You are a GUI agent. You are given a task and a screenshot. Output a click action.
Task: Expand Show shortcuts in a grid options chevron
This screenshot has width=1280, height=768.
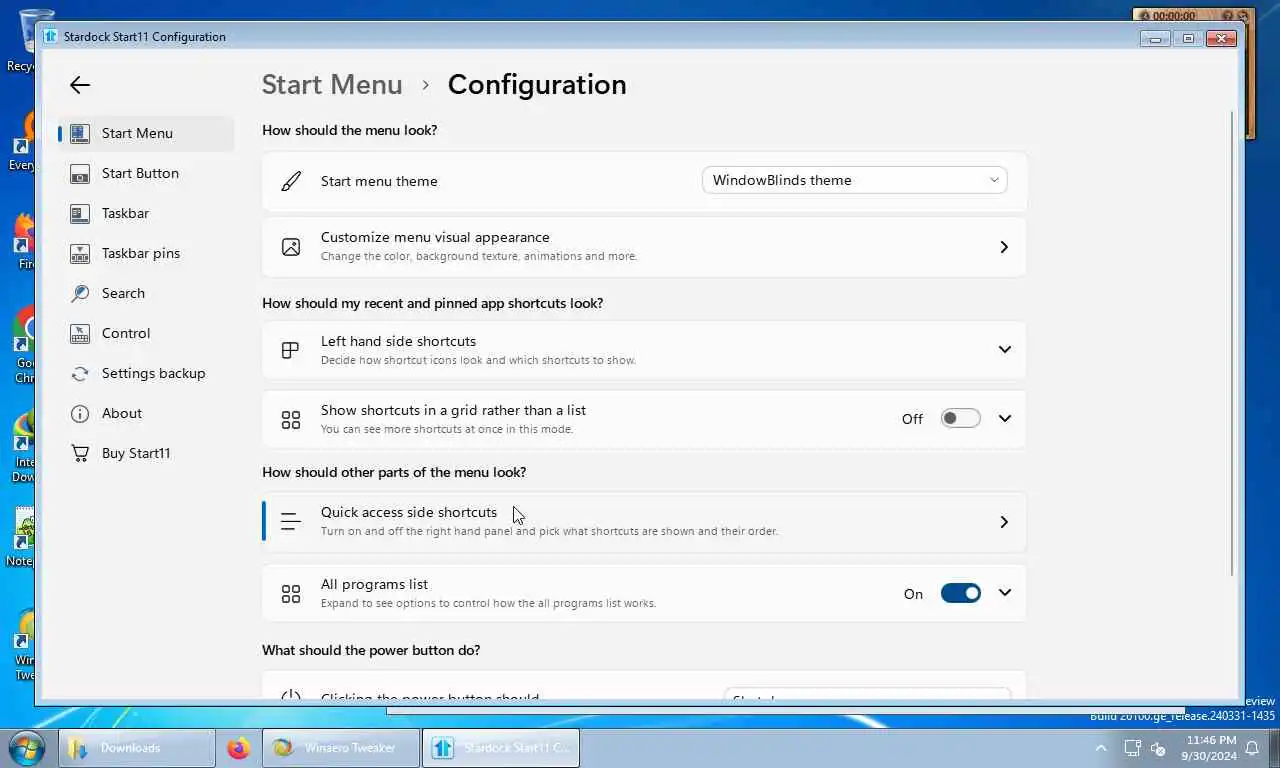1005,418
